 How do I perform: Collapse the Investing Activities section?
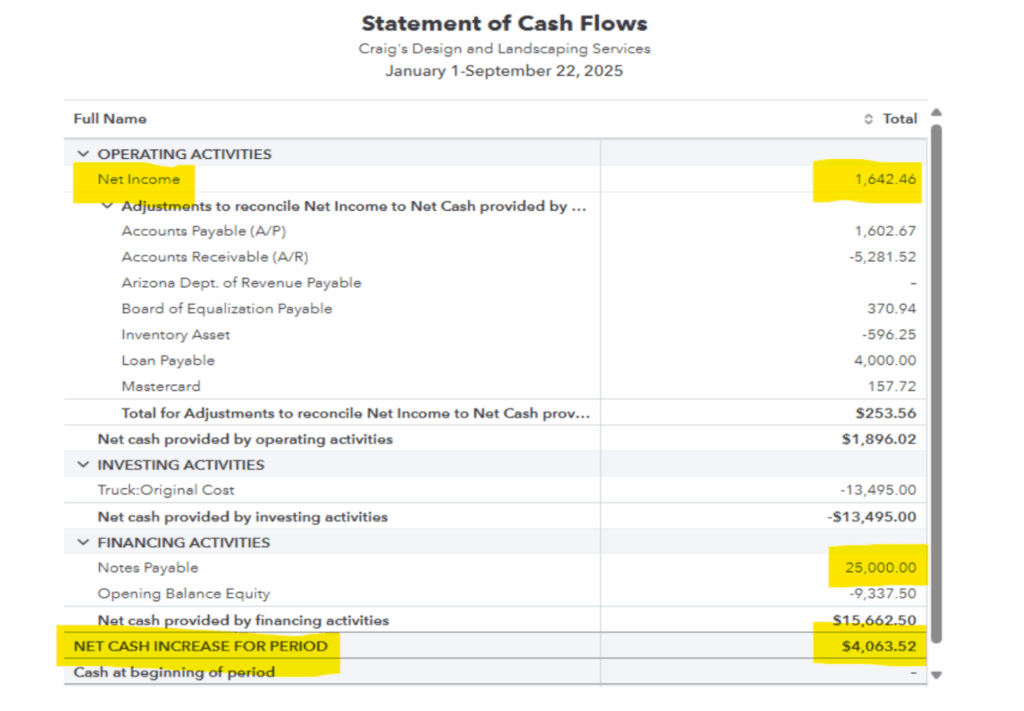tap(83, 465)
